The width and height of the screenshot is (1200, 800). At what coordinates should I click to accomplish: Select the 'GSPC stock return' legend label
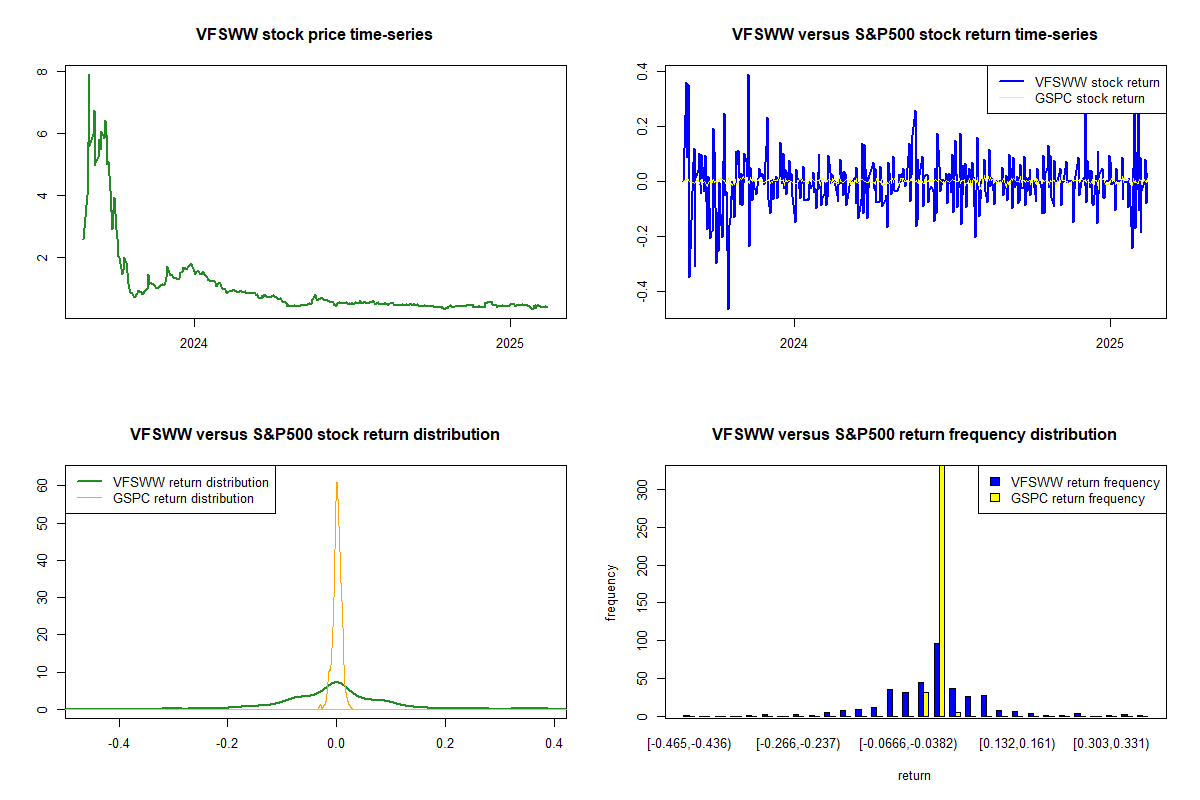1089,98
